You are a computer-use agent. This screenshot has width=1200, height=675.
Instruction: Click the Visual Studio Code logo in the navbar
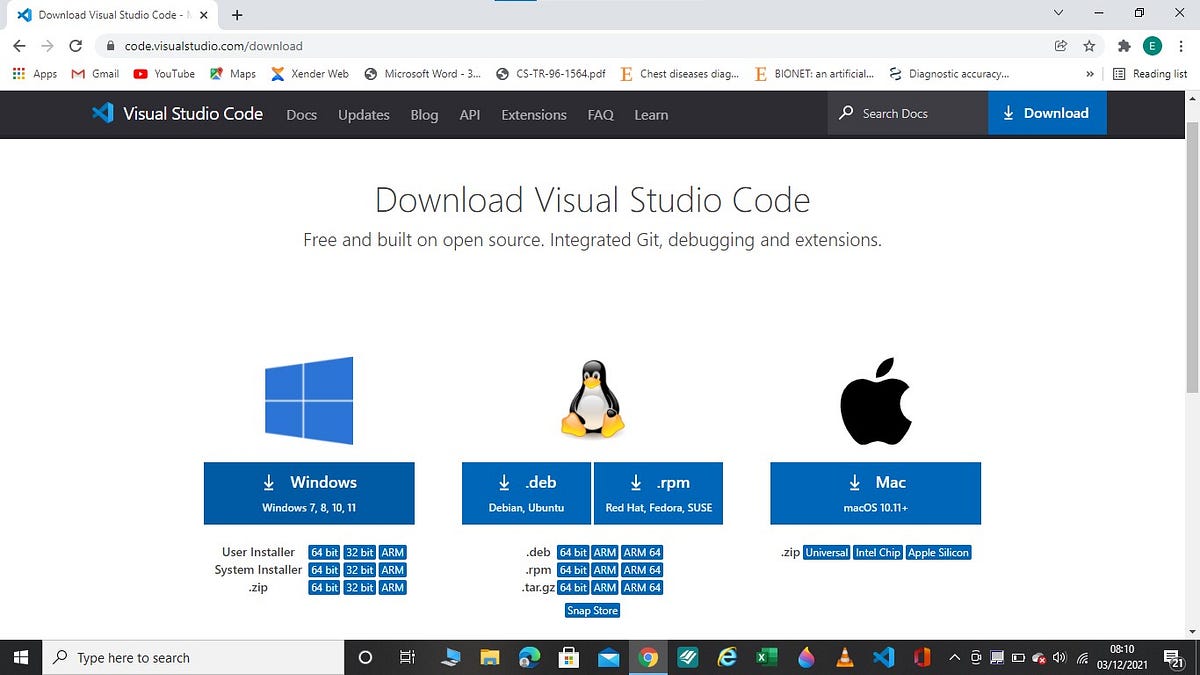(x=103, y=114)
